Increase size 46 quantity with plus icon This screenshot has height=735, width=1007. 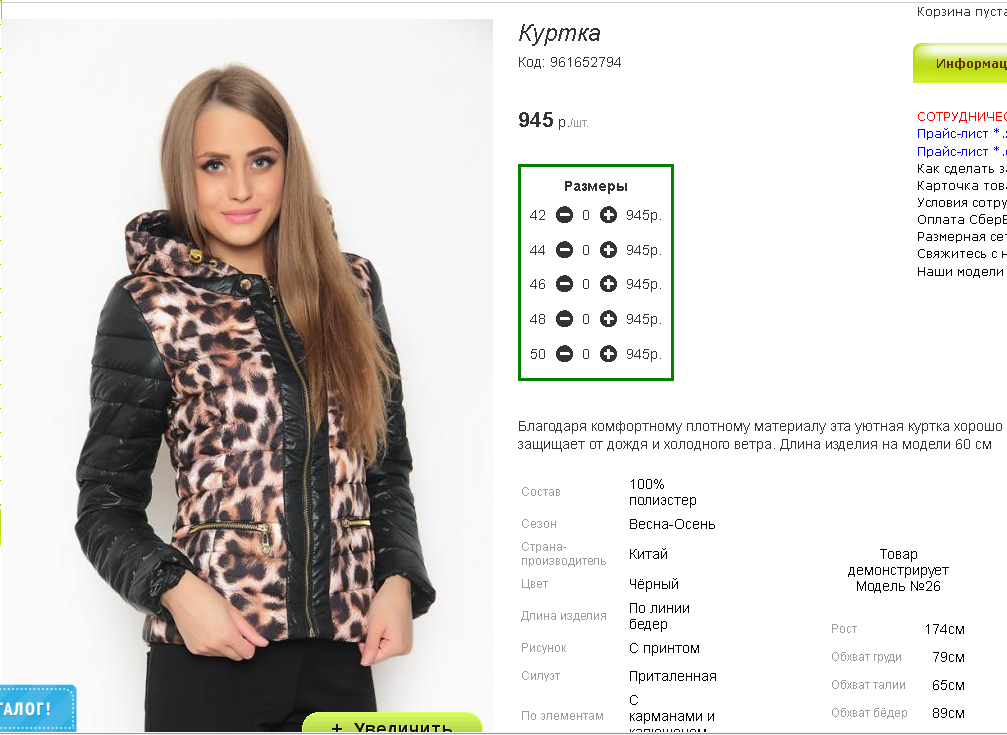pyautogui.click(x=608, y=284)
